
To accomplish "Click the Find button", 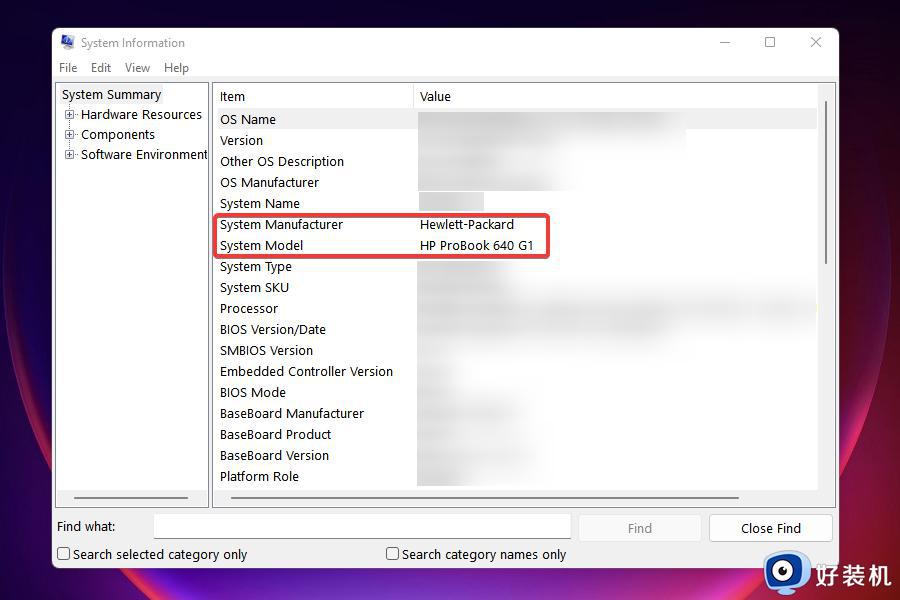I will 639,528.
